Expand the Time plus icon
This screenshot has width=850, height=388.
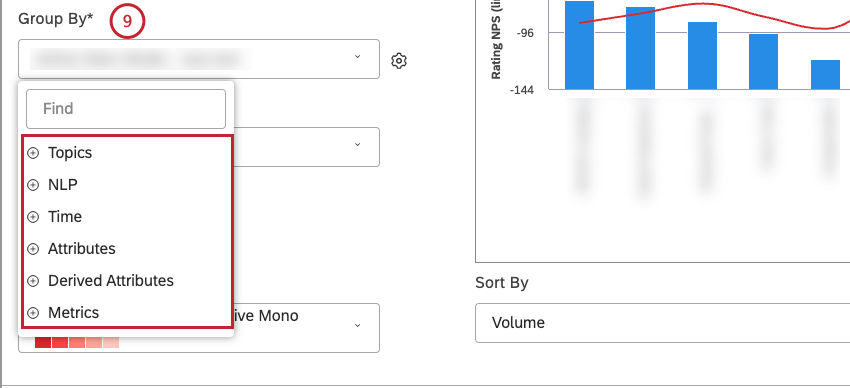(x=33, y=217)
